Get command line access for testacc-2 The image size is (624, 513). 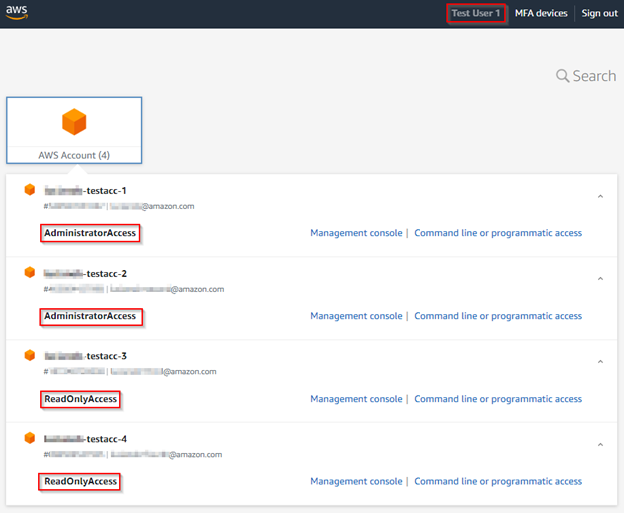(x=498, y=316)
